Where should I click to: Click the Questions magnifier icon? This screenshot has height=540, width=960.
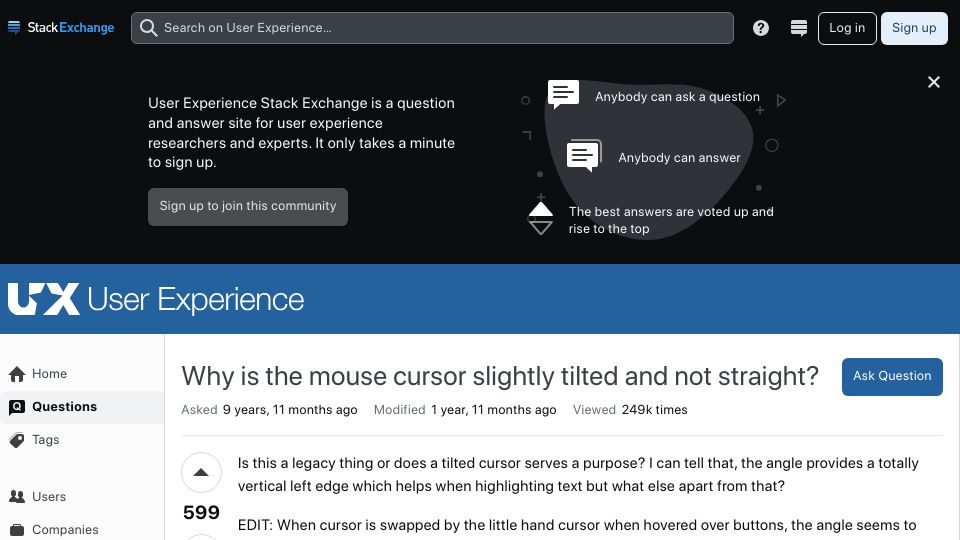[x=17, y=407]
